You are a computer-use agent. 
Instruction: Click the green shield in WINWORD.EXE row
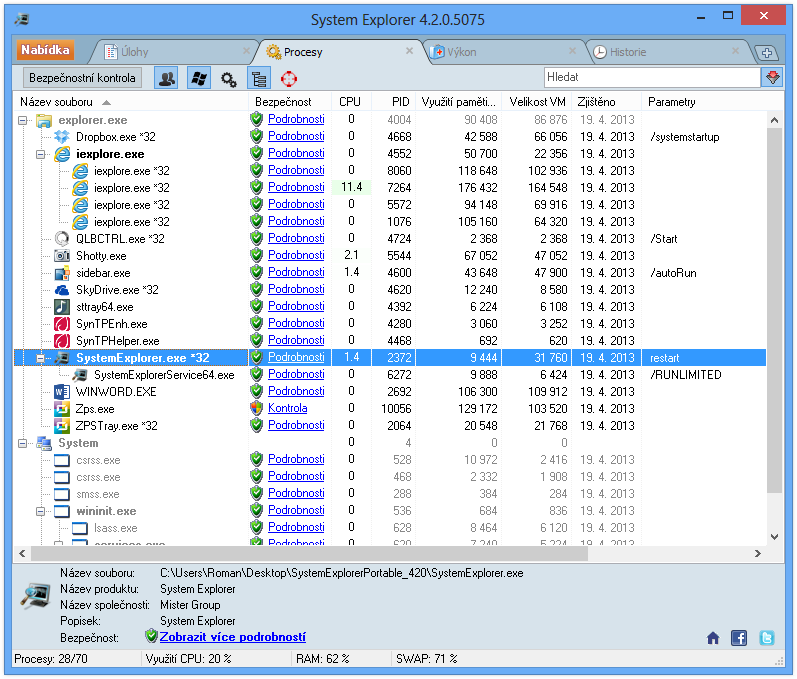pos(257,391)
